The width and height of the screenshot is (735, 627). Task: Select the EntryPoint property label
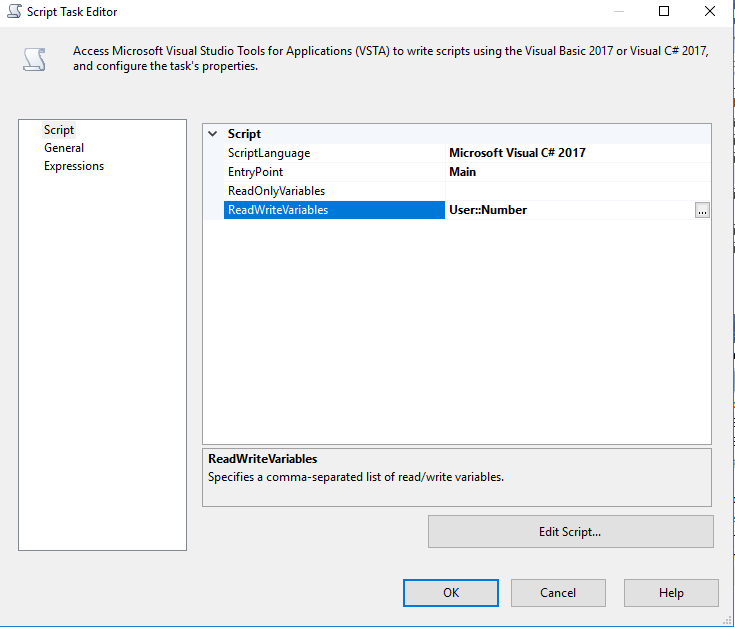click(x=255, y=172)
